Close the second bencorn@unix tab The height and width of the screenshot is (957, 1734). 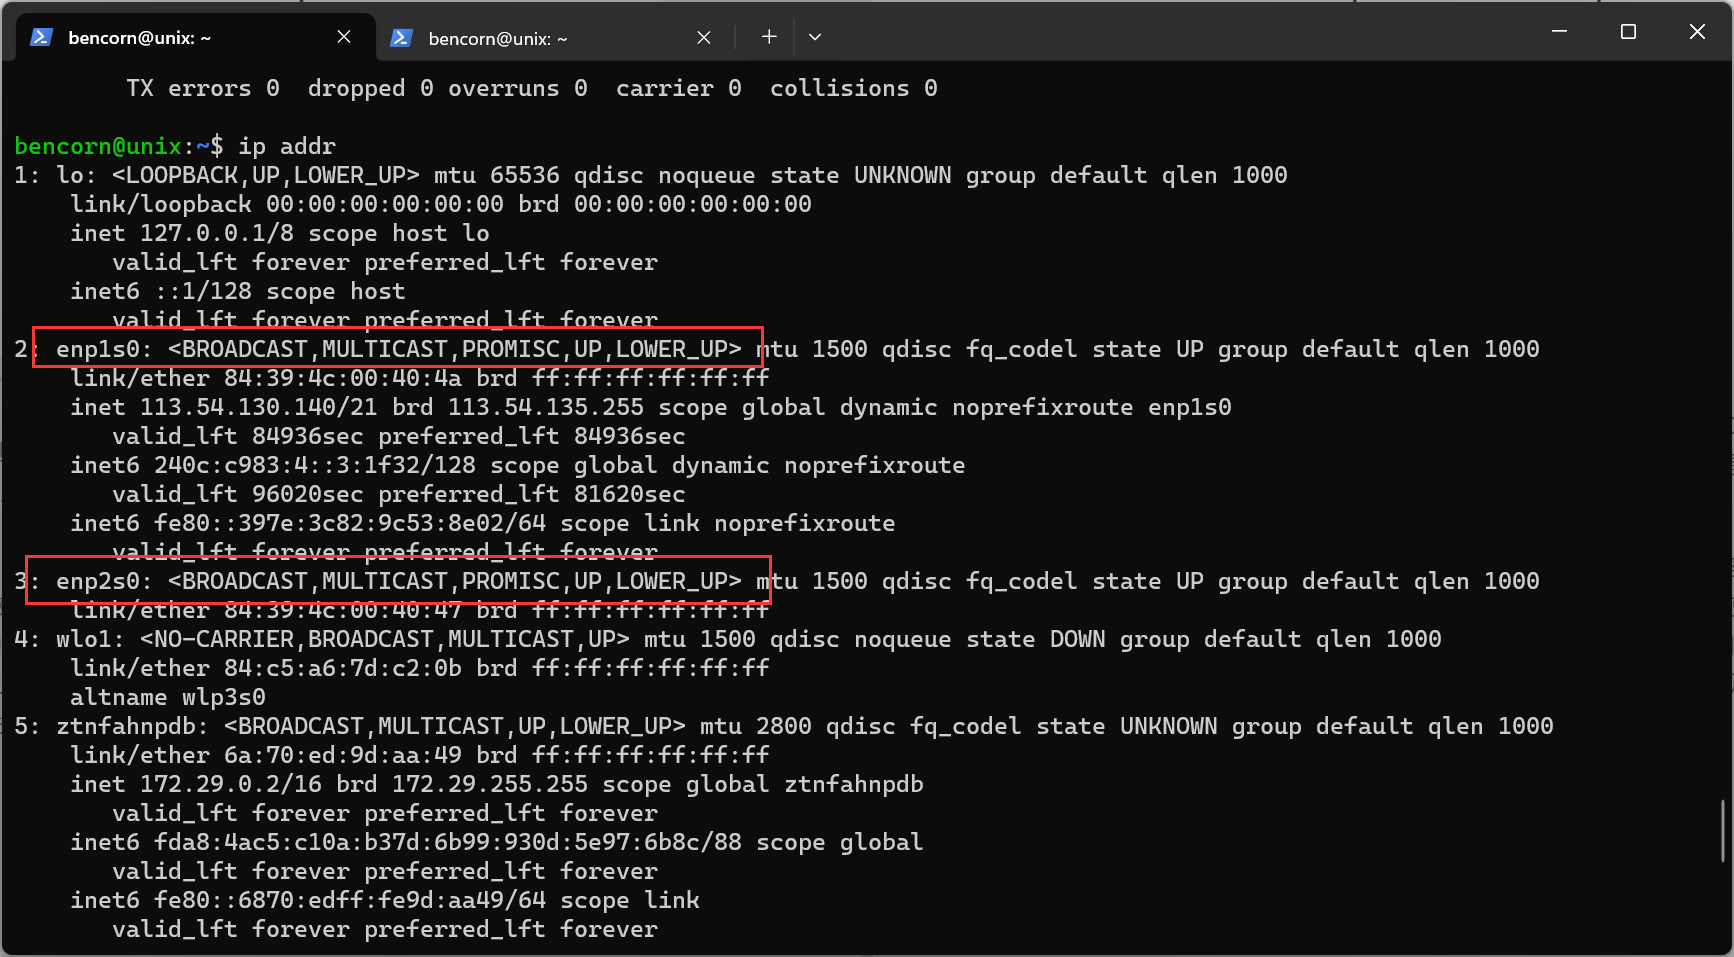703,36
